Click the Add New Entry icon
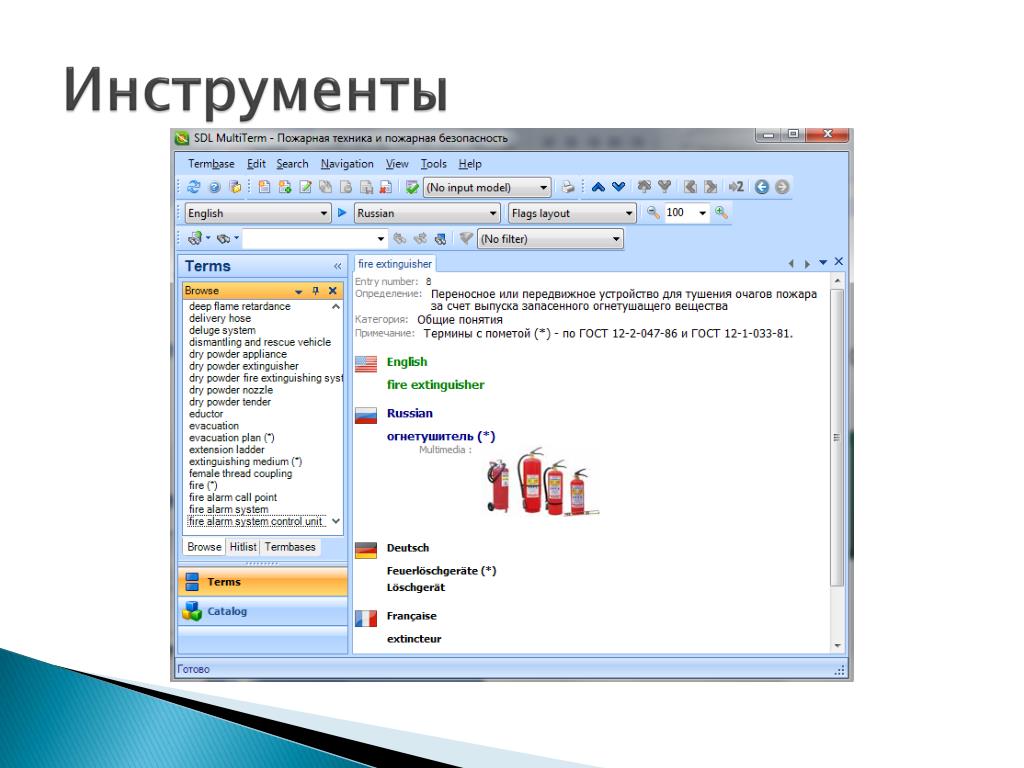 pos(264,187)
